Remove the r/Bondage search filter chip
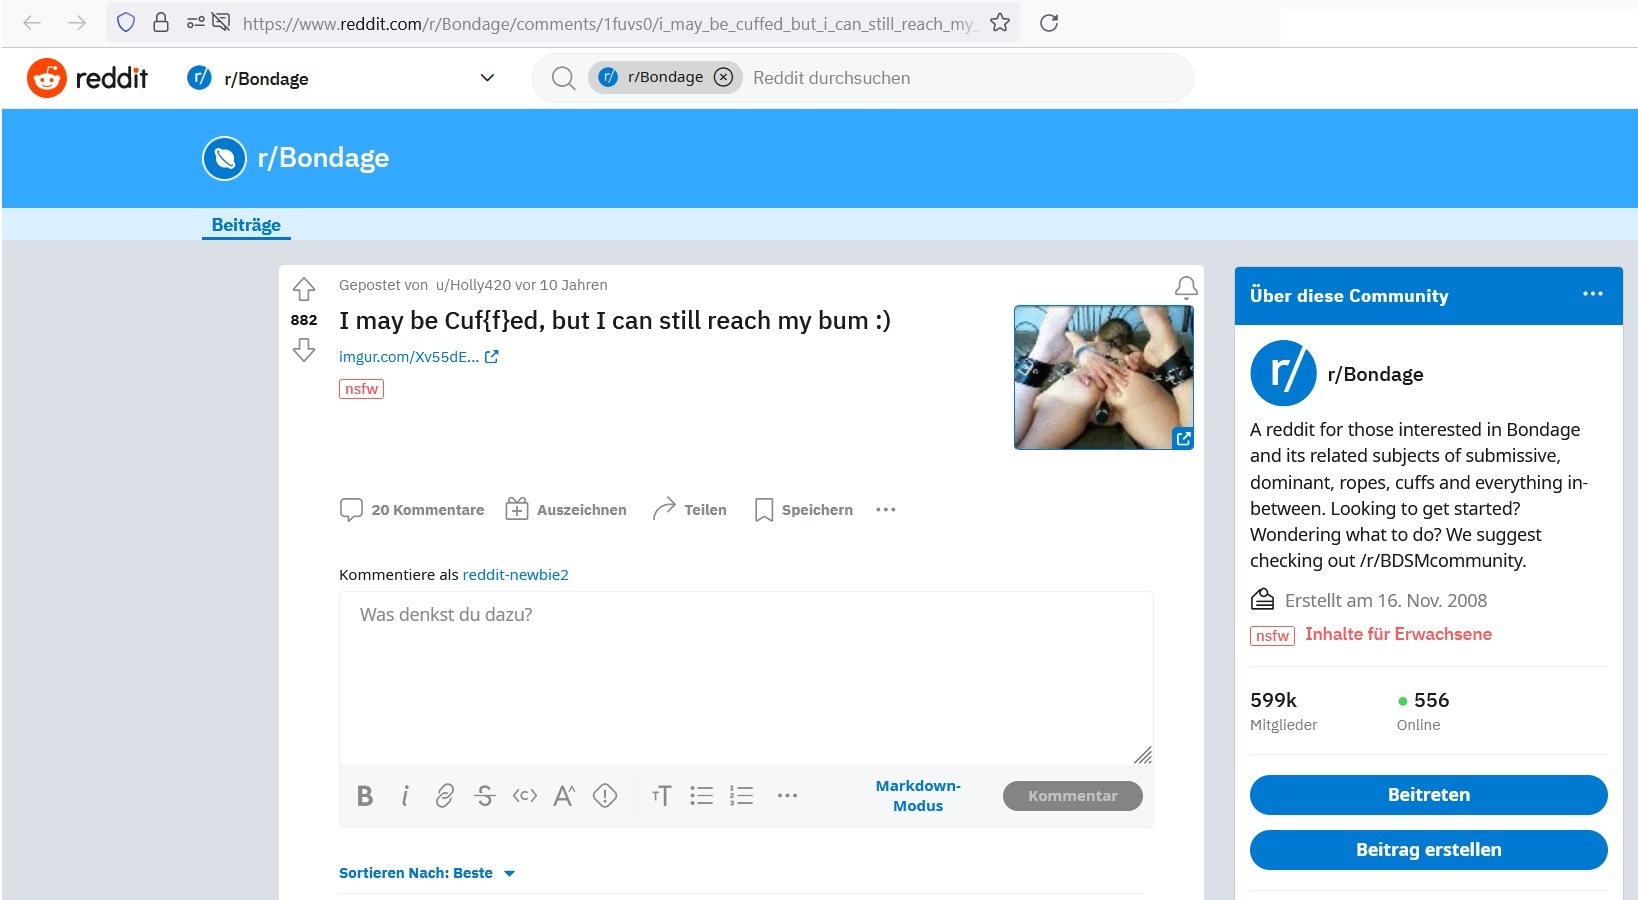 (x=724, y=77)
